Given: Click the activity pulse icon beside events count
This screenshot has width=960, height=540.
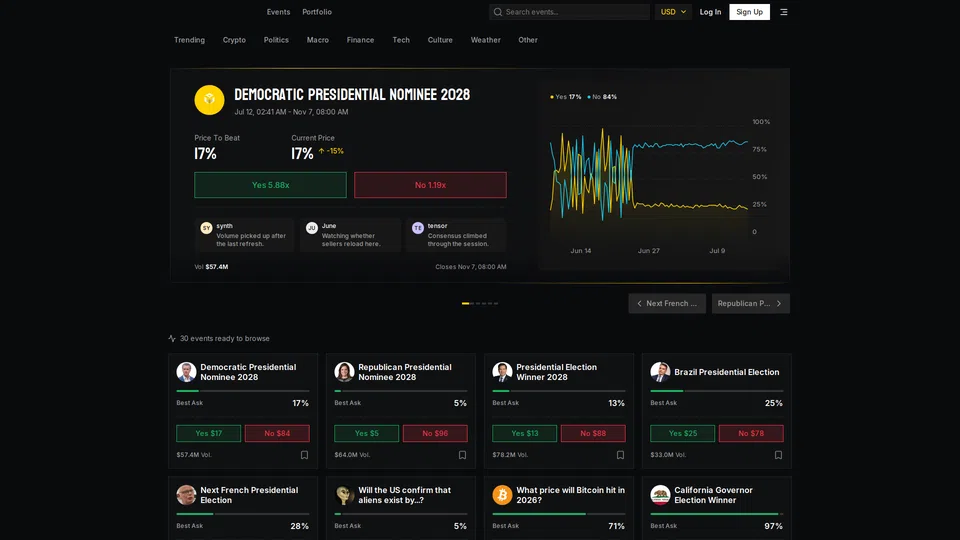Looking at the screenshot, I should coord(172,339).
